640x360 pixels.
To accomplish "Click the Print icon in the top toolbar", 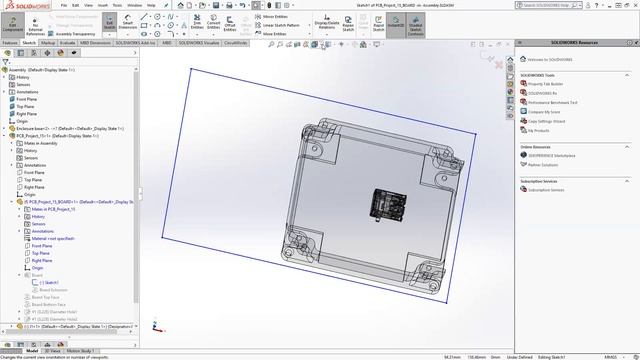I will pyautogui.click(x=229, y=5).
